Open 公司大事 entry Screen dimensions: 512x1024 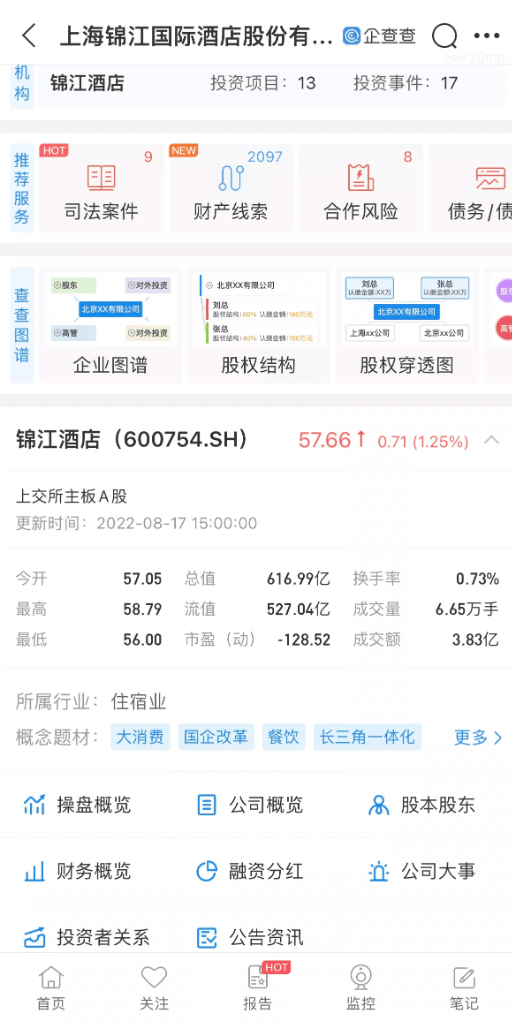[421, 871]
